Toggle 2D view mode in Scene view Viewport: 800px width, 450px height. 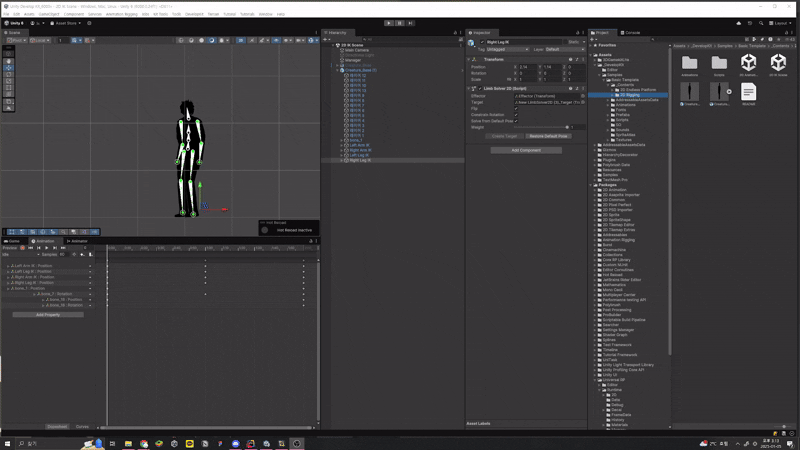tap(240, 40)
